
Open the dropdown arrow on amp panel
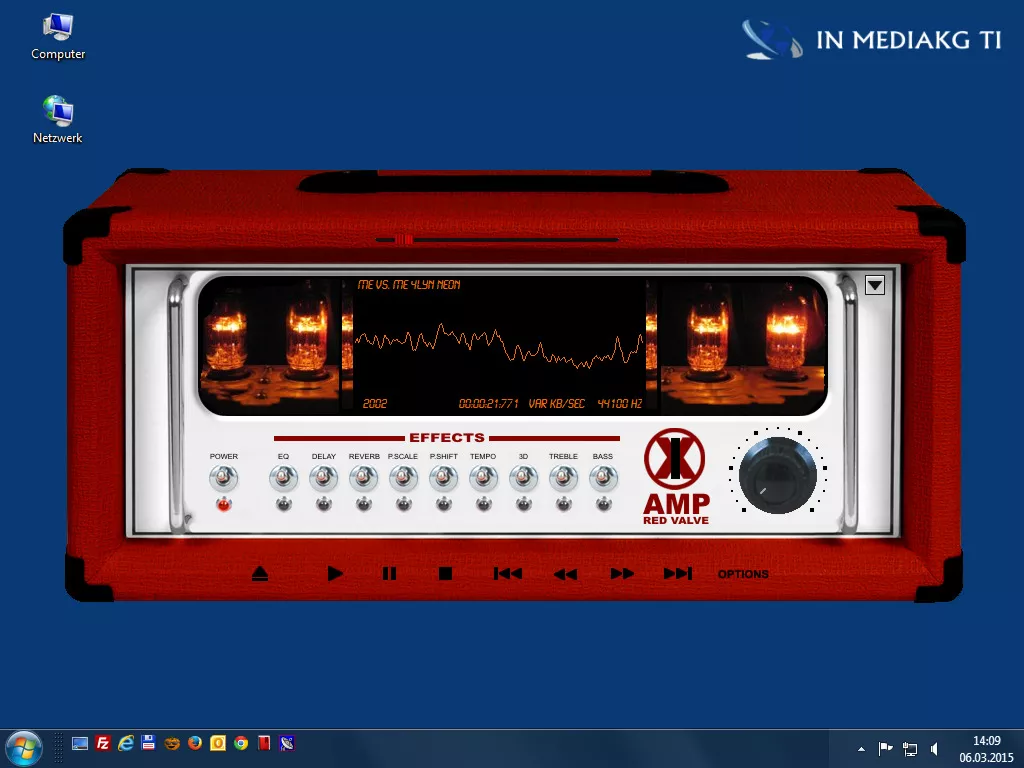875,285
